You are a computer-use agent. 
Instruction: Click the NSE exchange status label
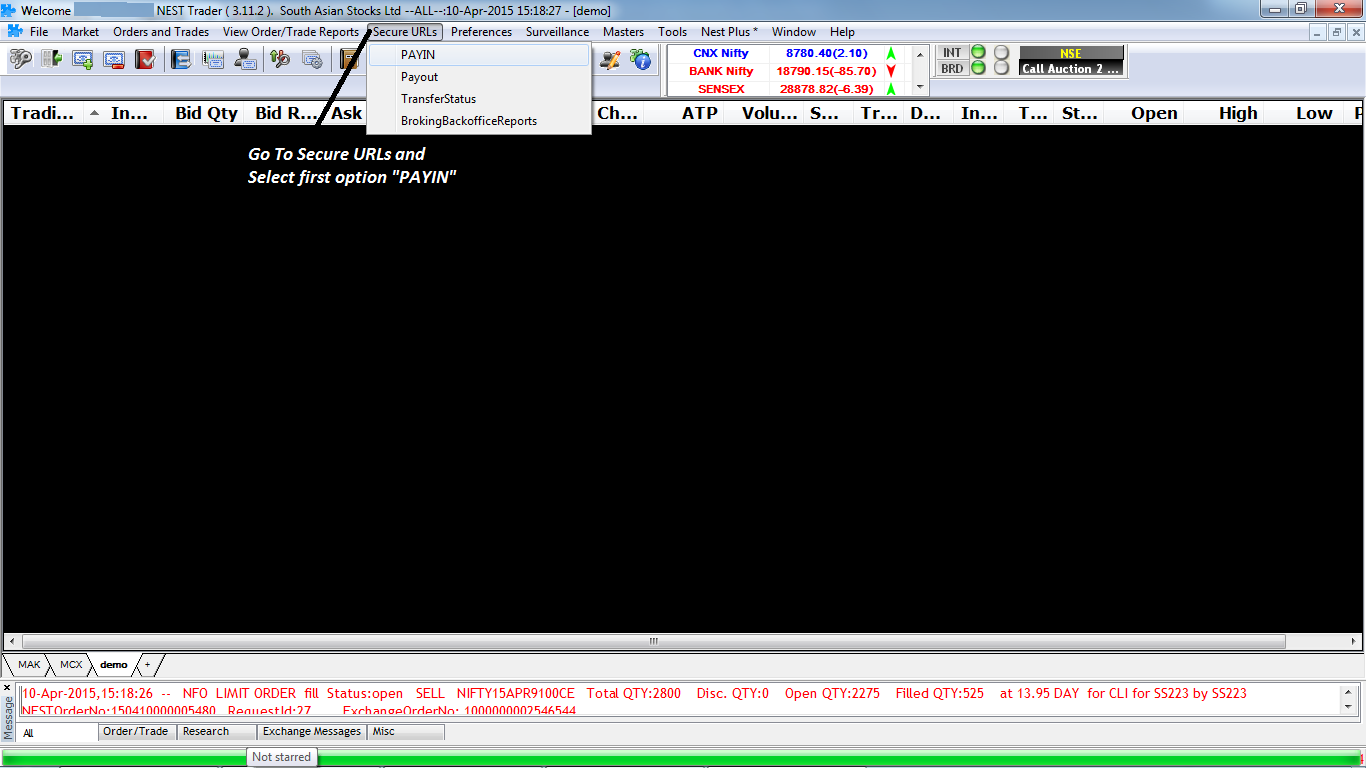pyautogui.click(x=1071, y=53)
